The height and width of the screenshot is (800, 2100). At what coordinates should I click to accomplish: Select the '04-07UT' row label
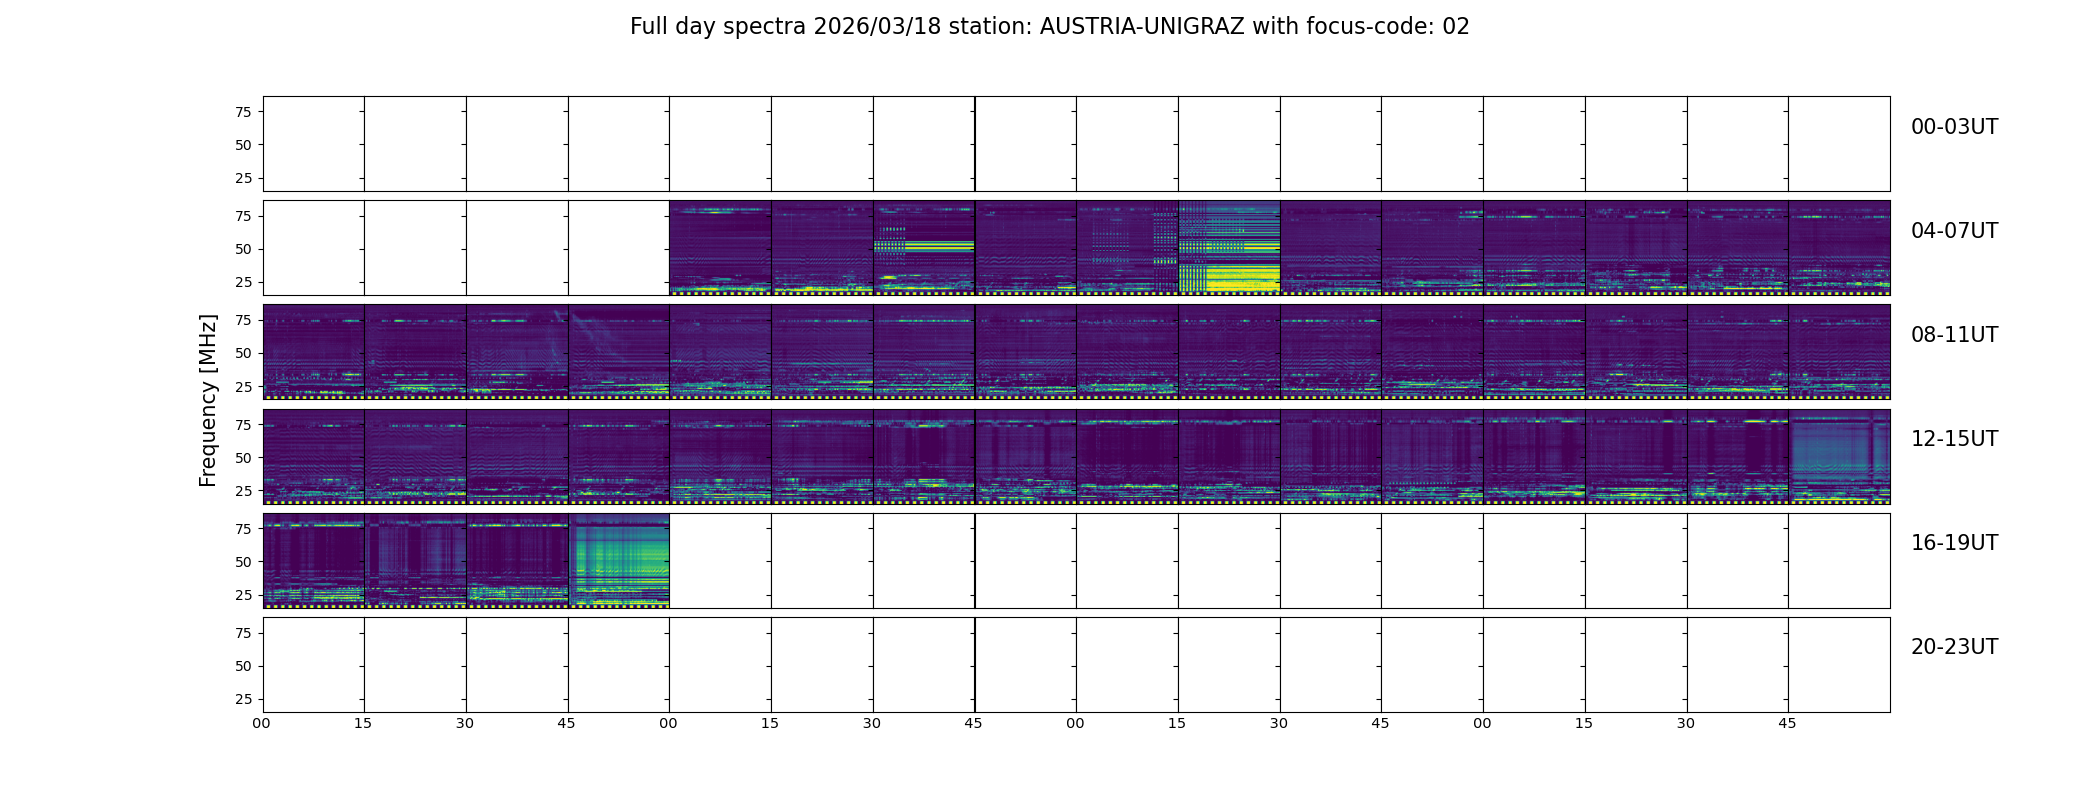click(x=1954, y=231)
